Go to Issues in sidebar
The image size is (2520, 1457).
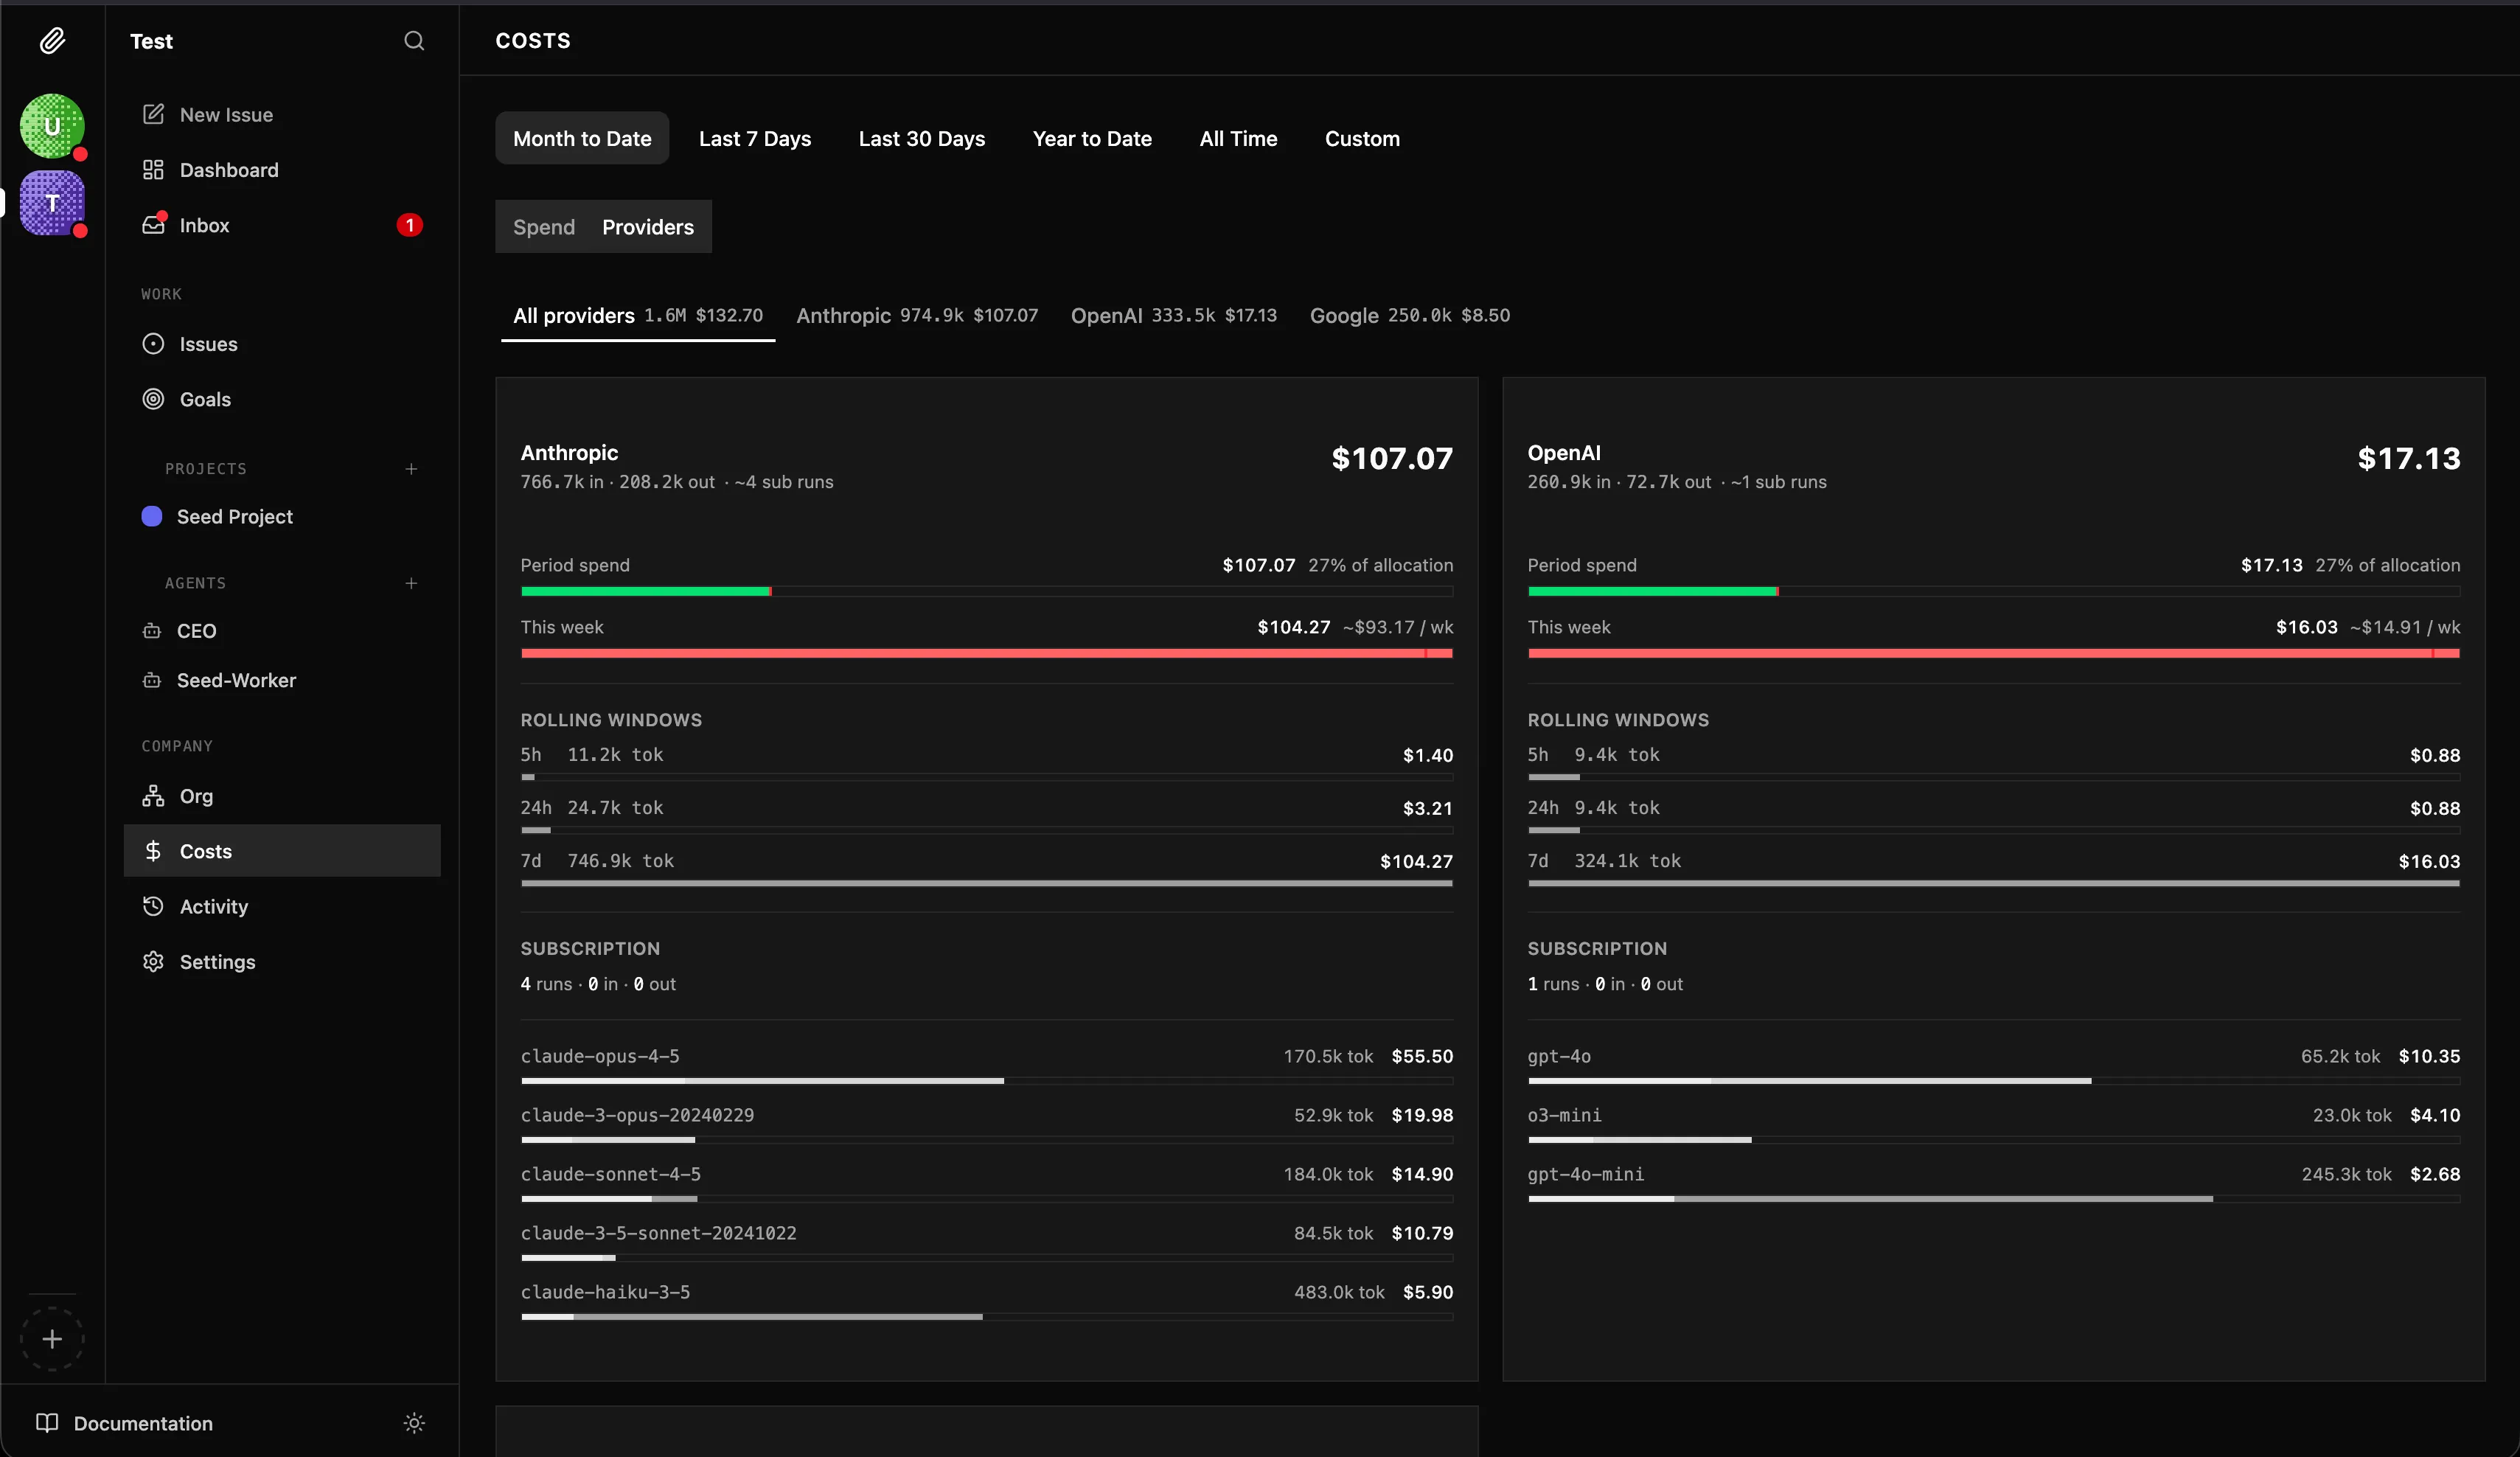coord(282,344)
